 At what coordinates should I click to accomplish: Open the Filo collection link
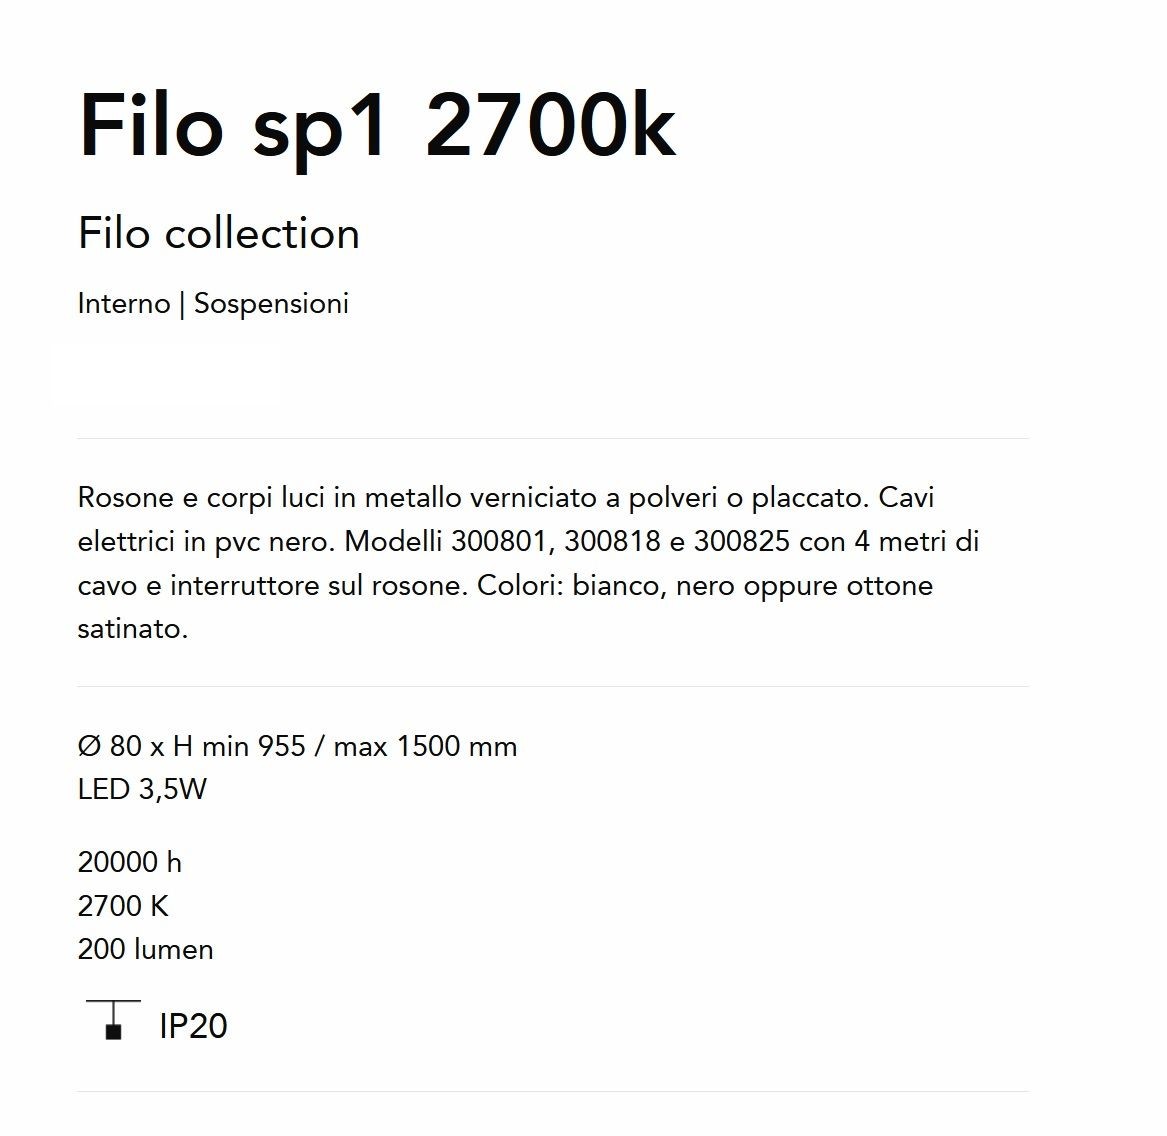[x=219, y=234]
